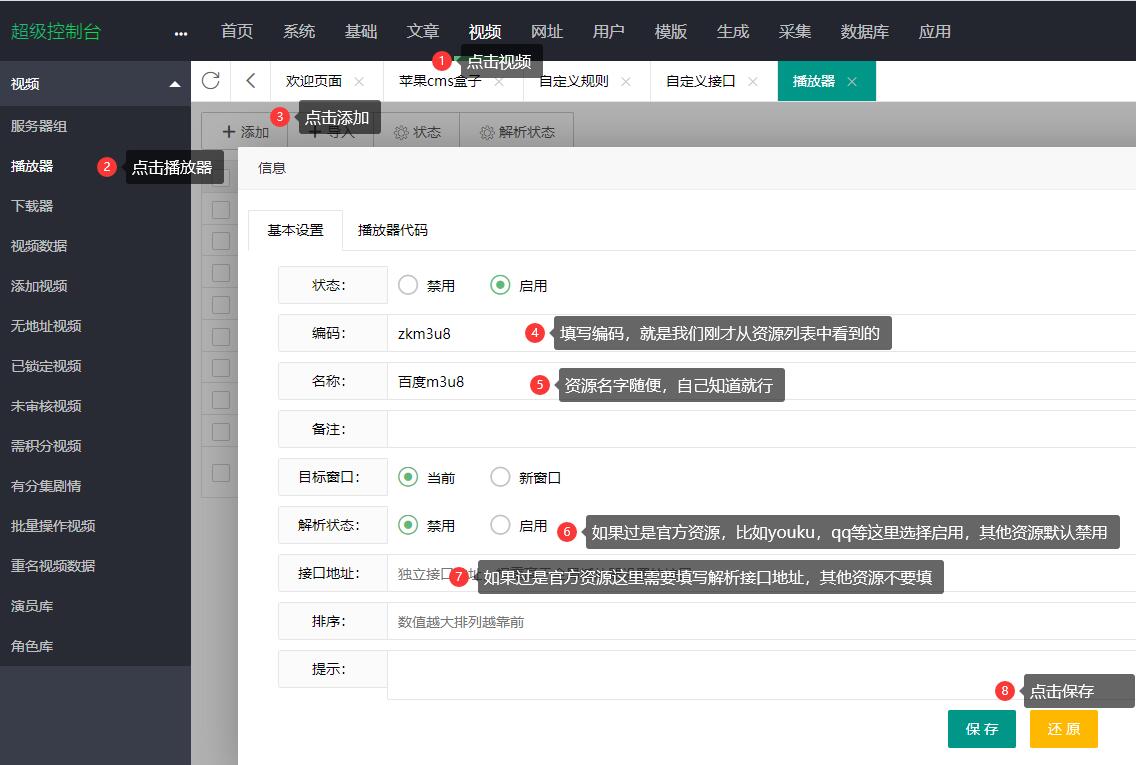Close the 播放器 tab with its x icon
This screenshot has height=765, width=1136.
pyautogui.click(x=852, y=83)
